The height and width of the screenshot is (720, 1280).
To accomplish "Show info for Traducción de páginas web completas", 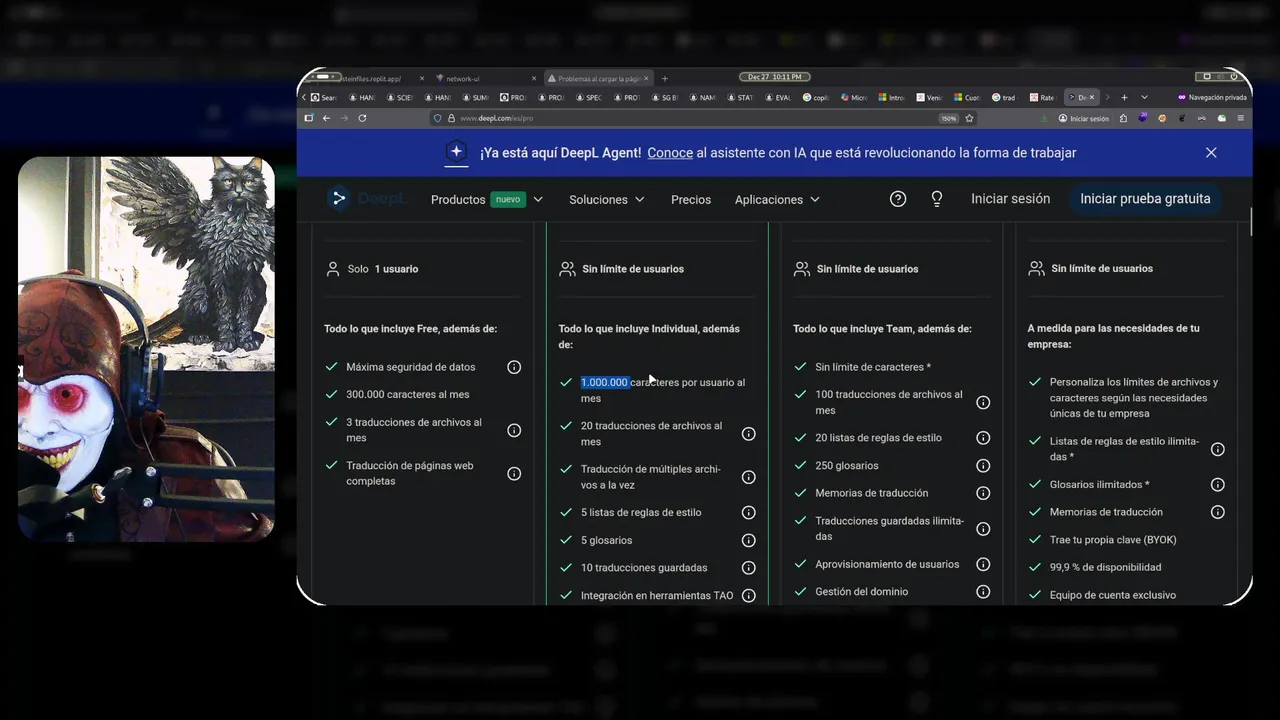I will (x=514, y=473).
